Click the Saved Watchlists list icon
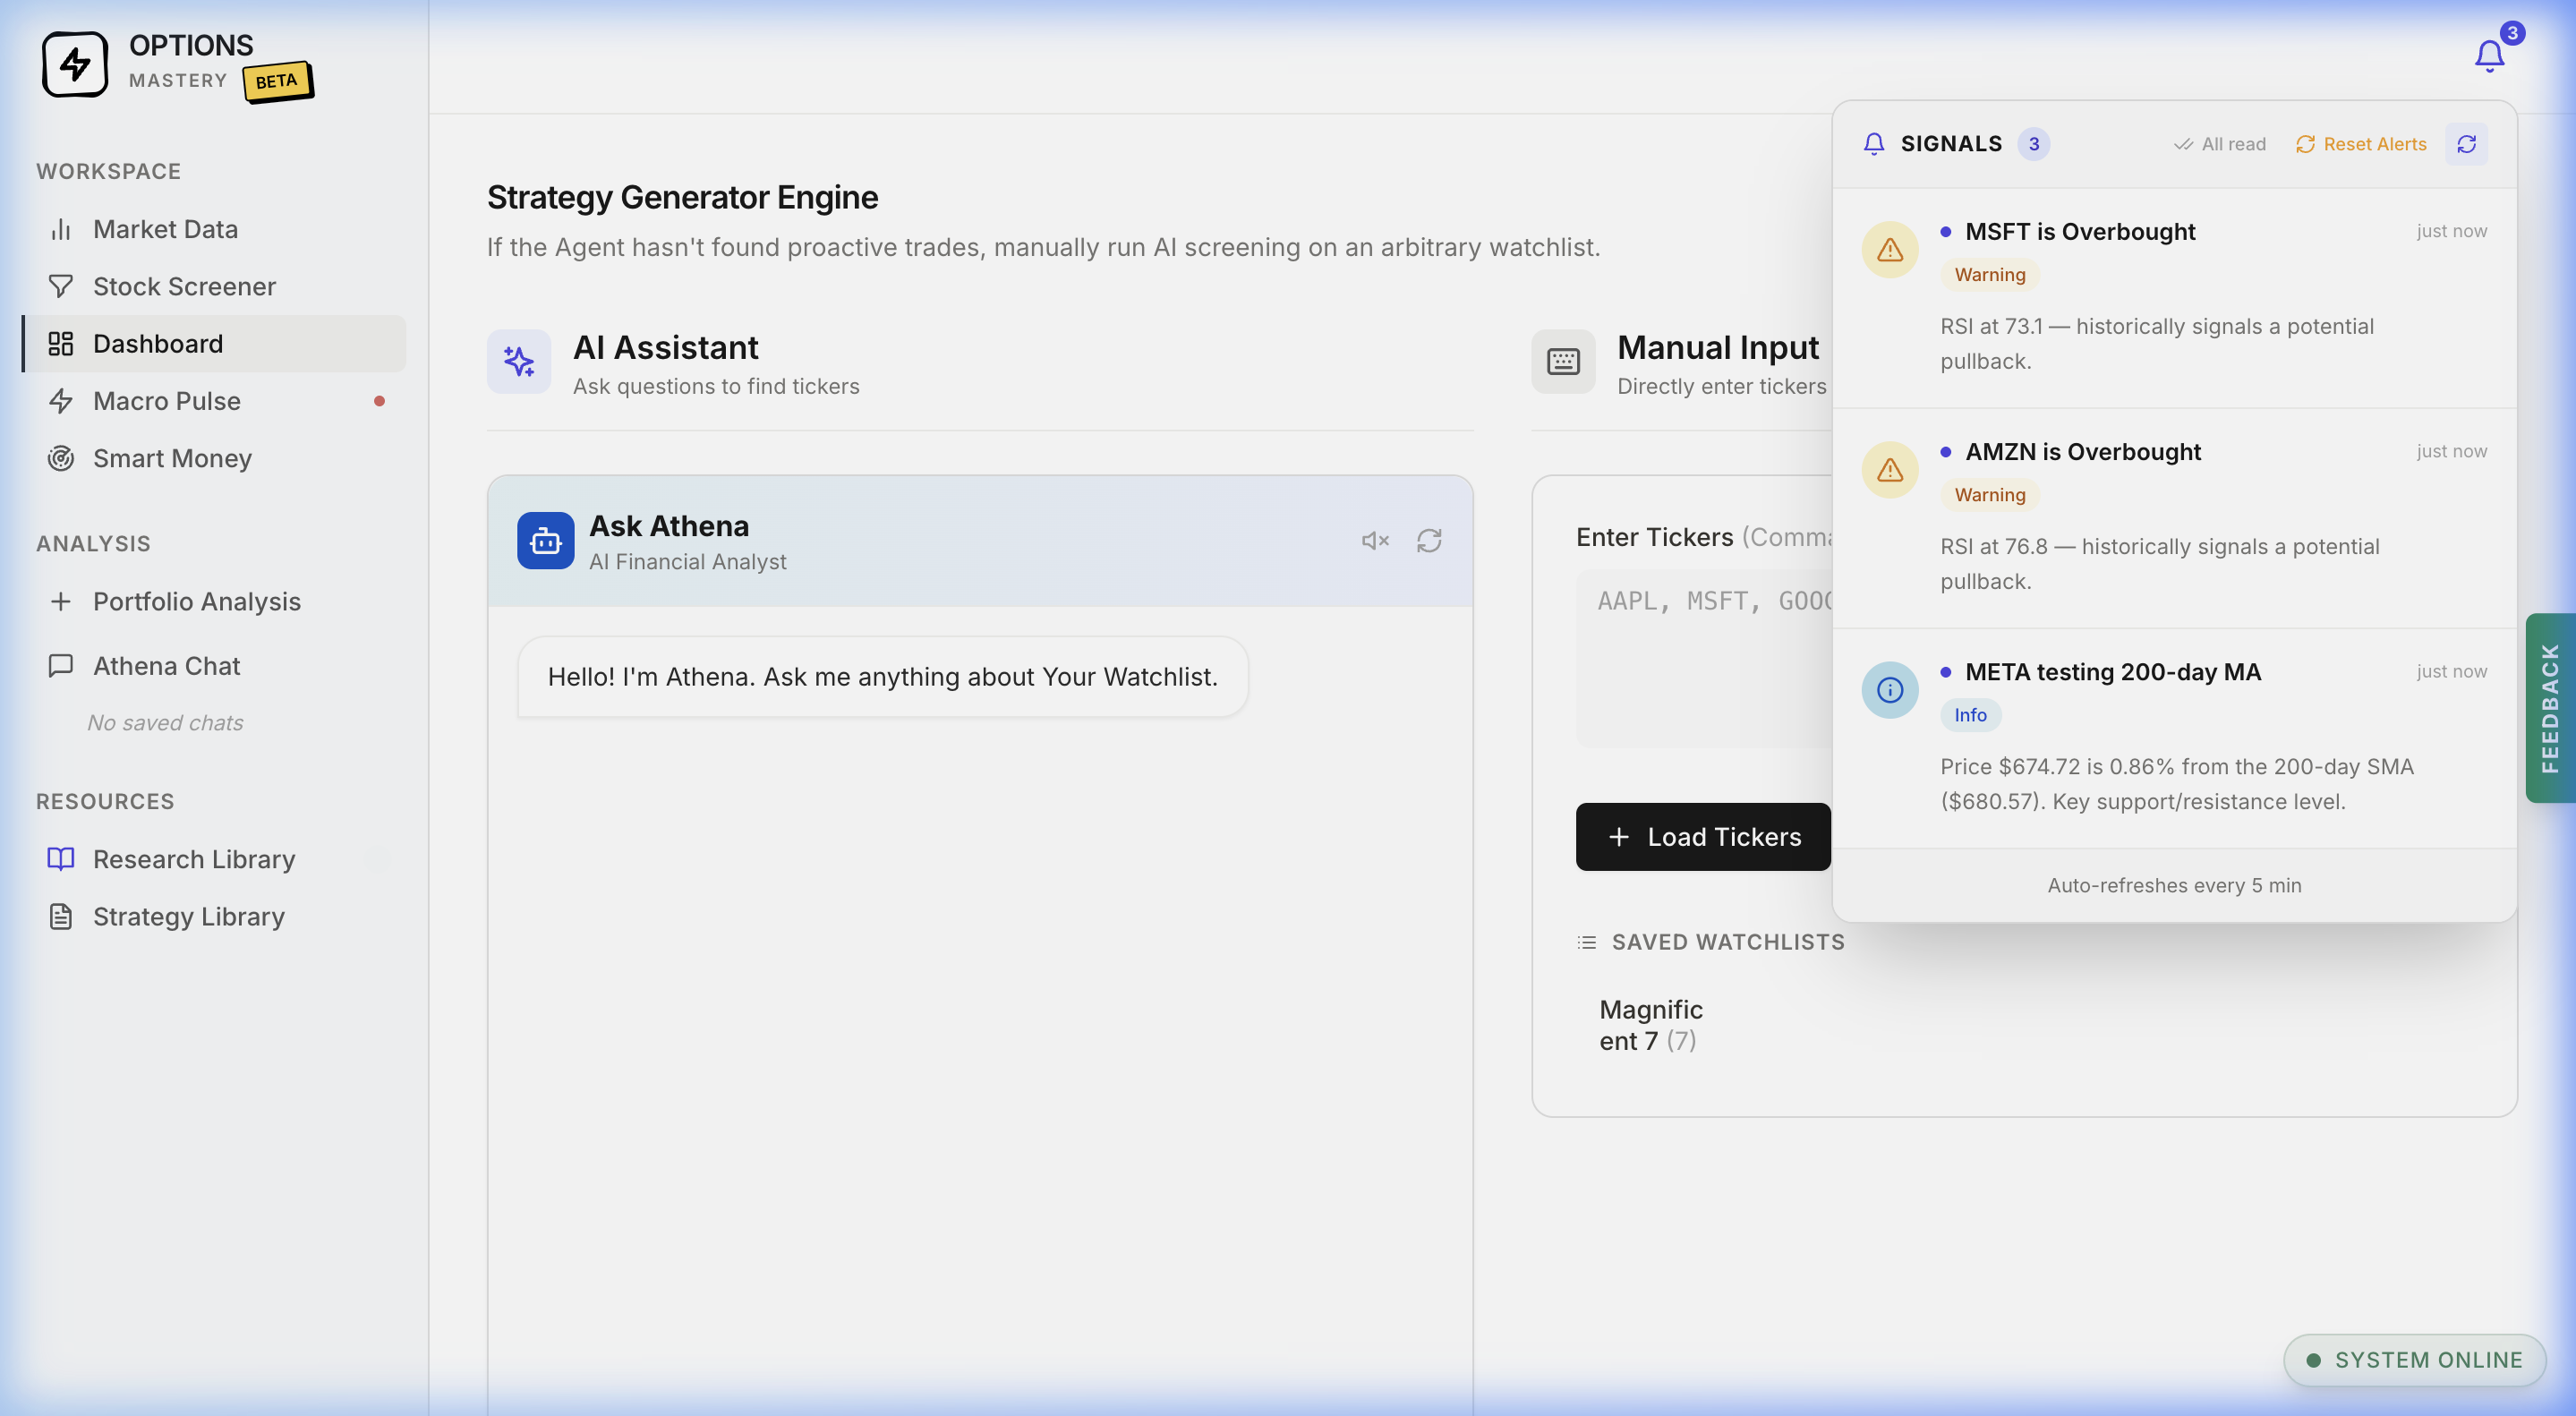2576x1416 pixels. click(1586, 942)
